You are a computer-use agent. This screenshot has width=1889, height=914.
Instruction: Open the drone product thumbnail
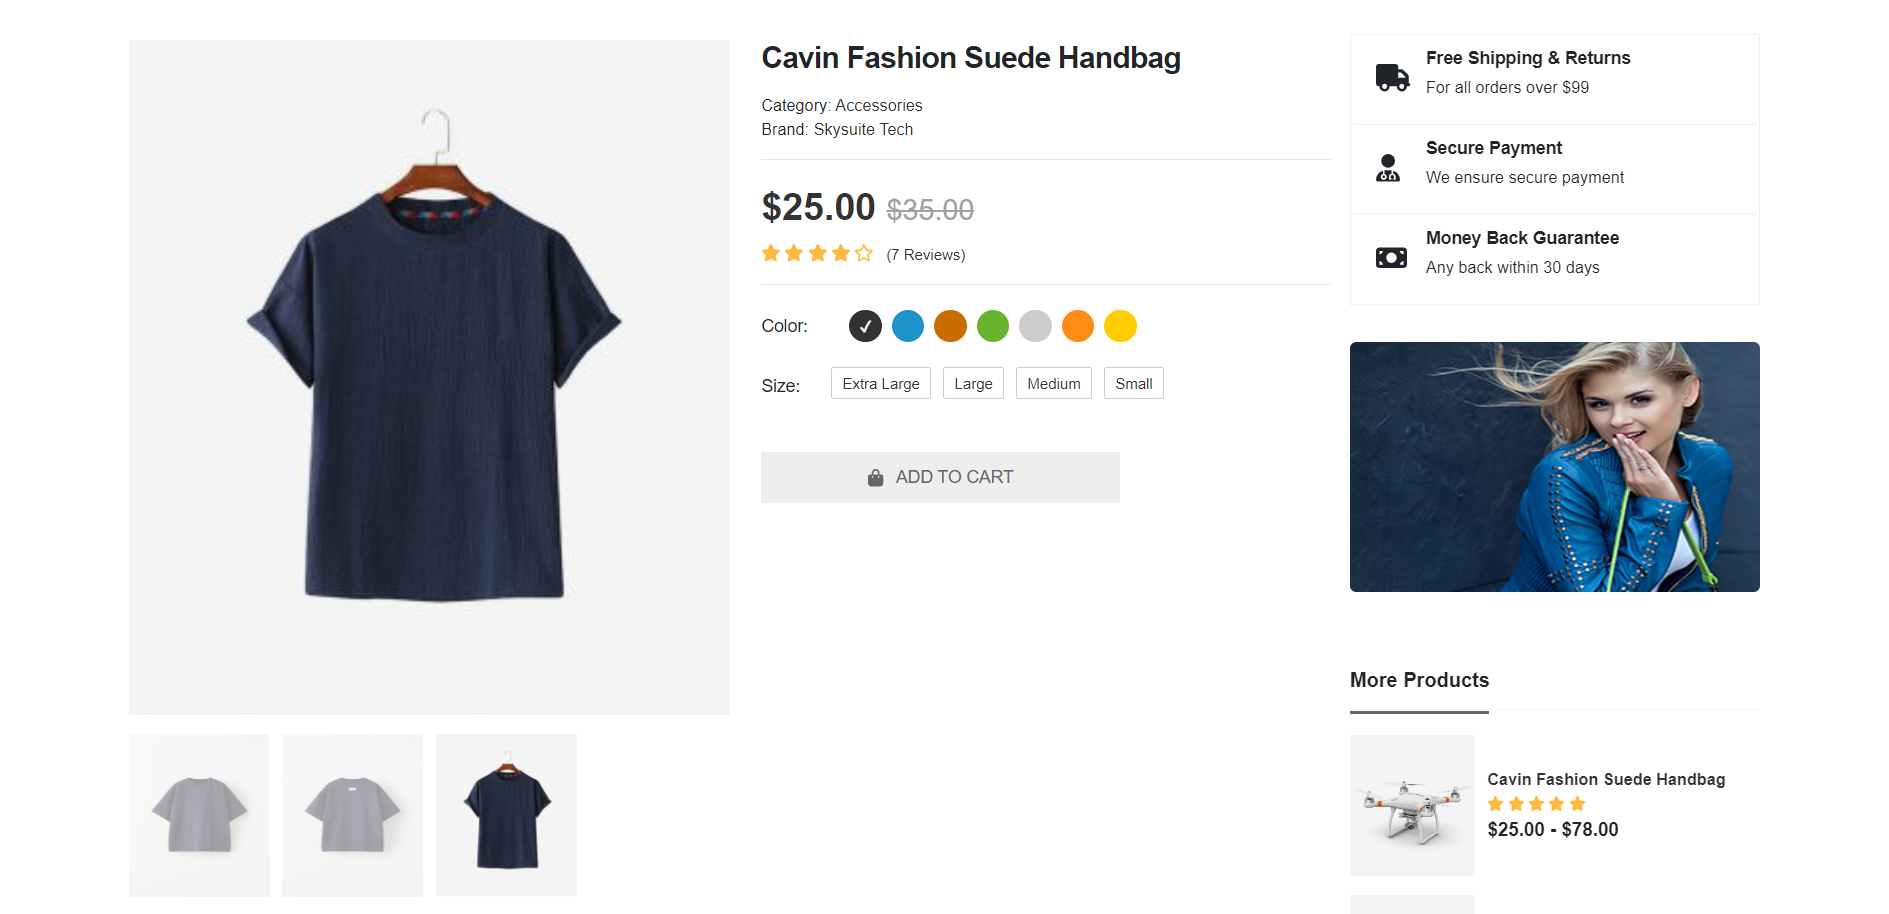tap(1412, 805)
